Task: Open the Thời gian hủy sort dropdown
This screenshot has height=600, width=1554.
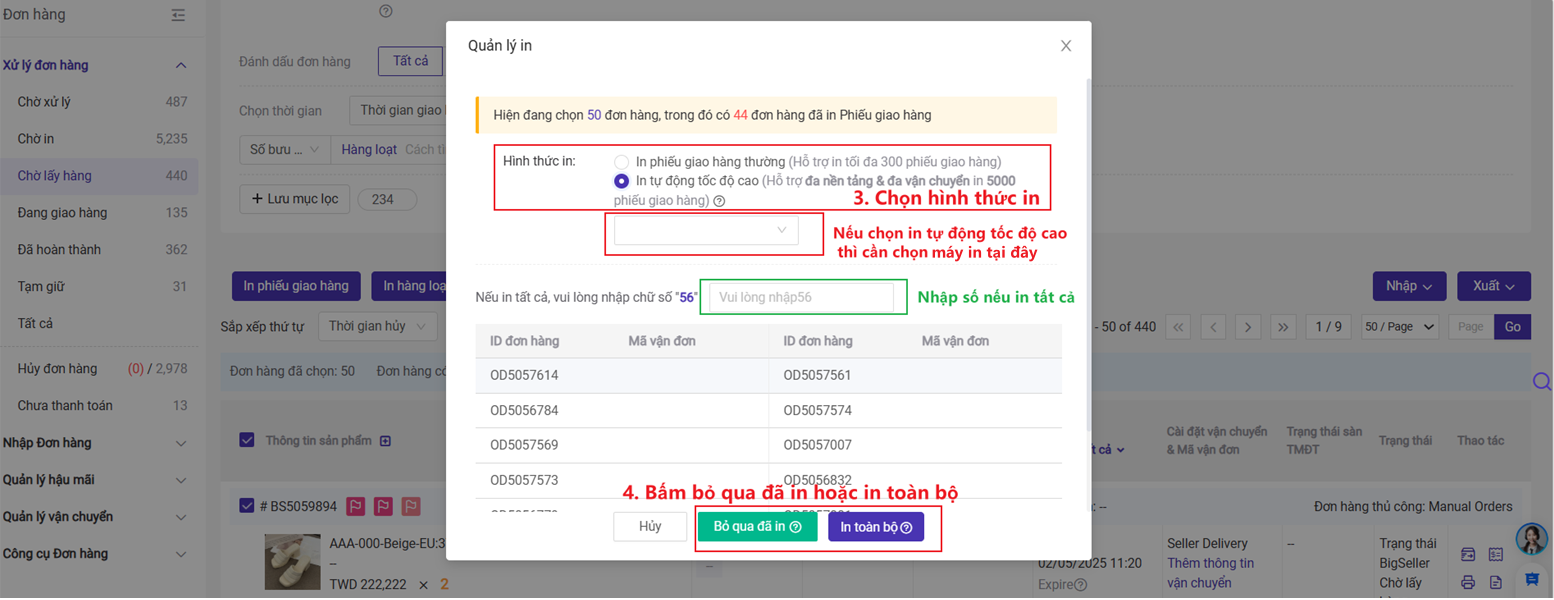Action: pyautogui.click(x=377, y=326)
